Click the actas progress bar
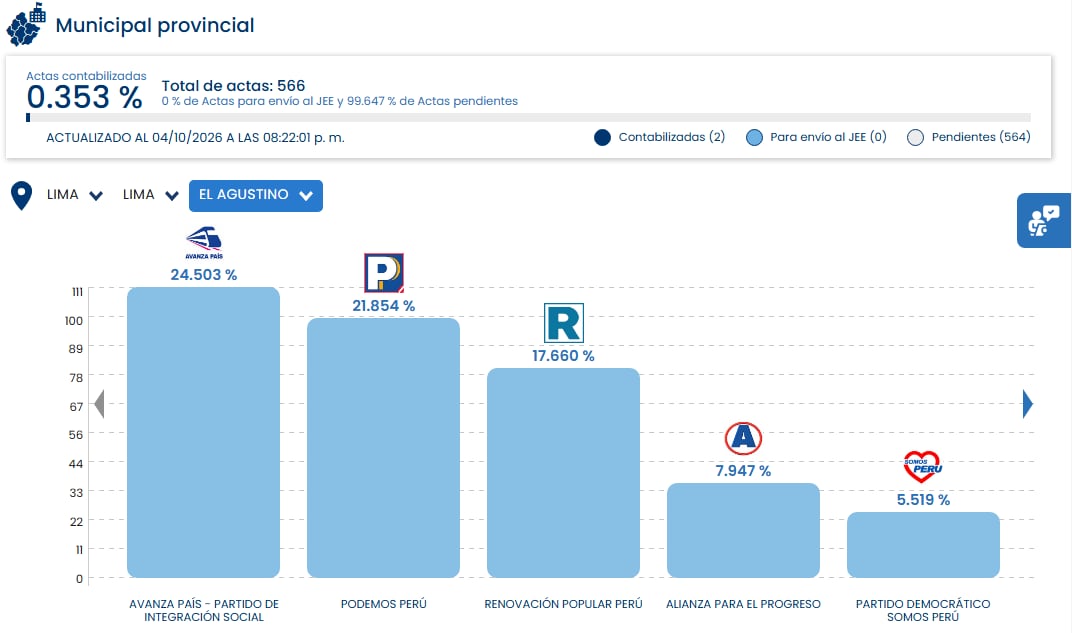1072x633 pixels. click(528, 118)
